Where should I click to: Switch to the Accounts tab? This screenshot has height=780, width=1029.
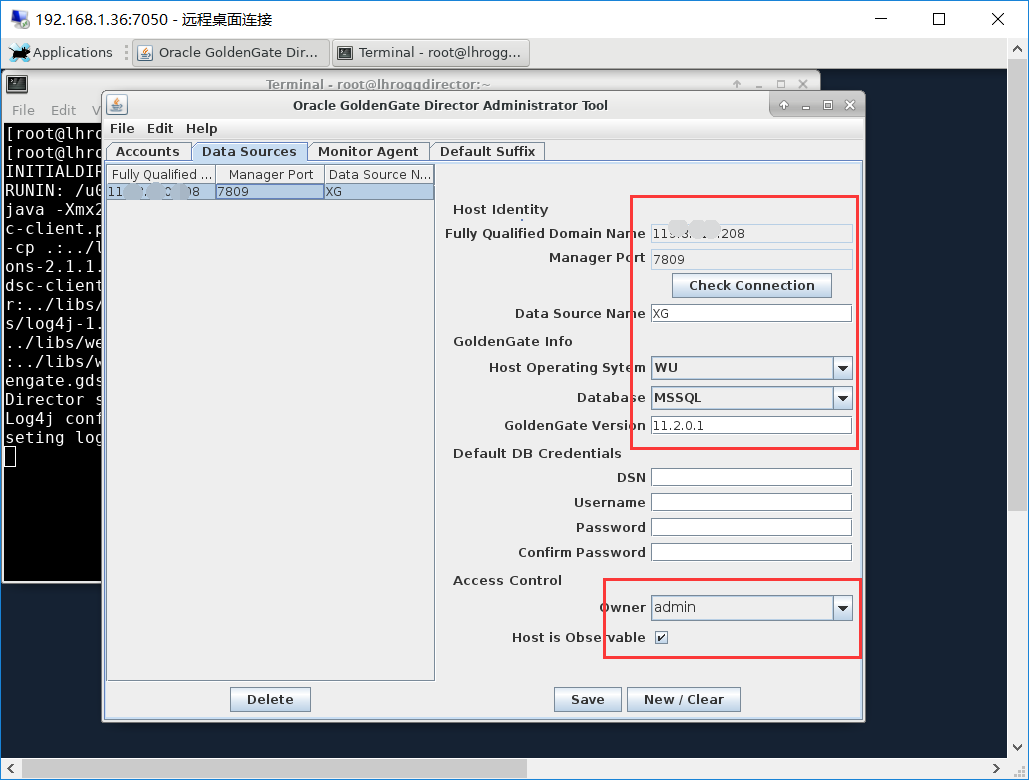click(x=148, y=152)
